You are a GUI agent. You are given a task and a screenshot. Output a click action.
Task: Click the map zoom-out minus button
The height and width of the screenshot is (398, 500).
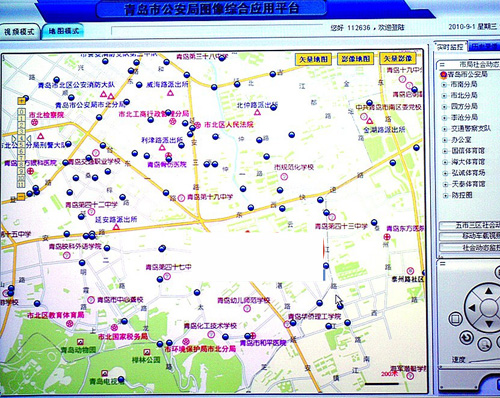(x=21, y=197)
